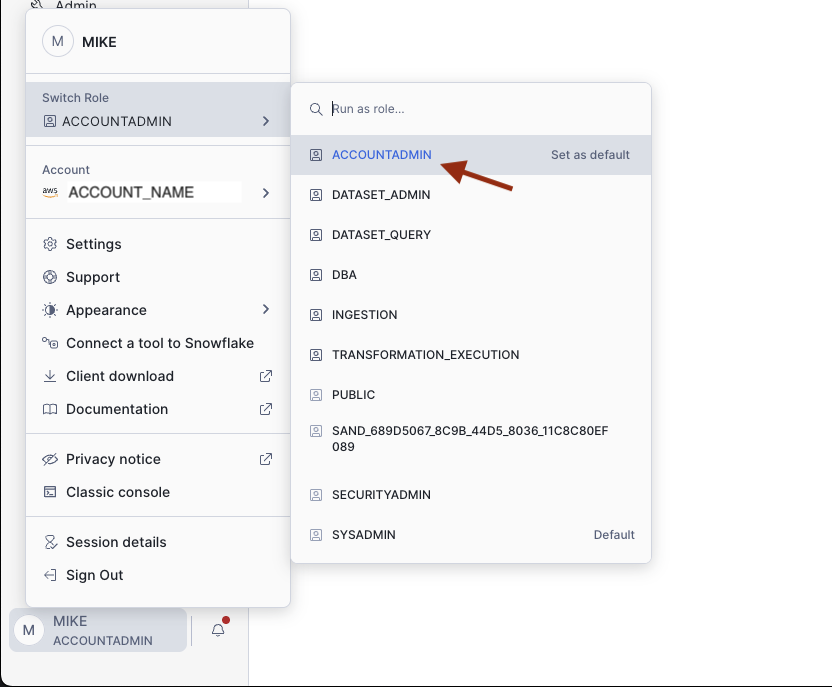This screenshot has height=687, width=832.
Task: Click the MIKE username in the menu header
Action: tap(99, 42)
